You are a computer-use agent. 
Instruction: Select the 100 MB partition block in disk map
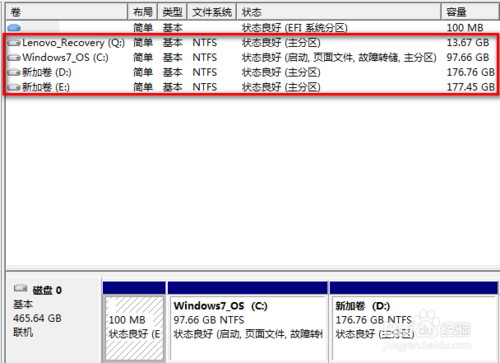tap(134, 322)
